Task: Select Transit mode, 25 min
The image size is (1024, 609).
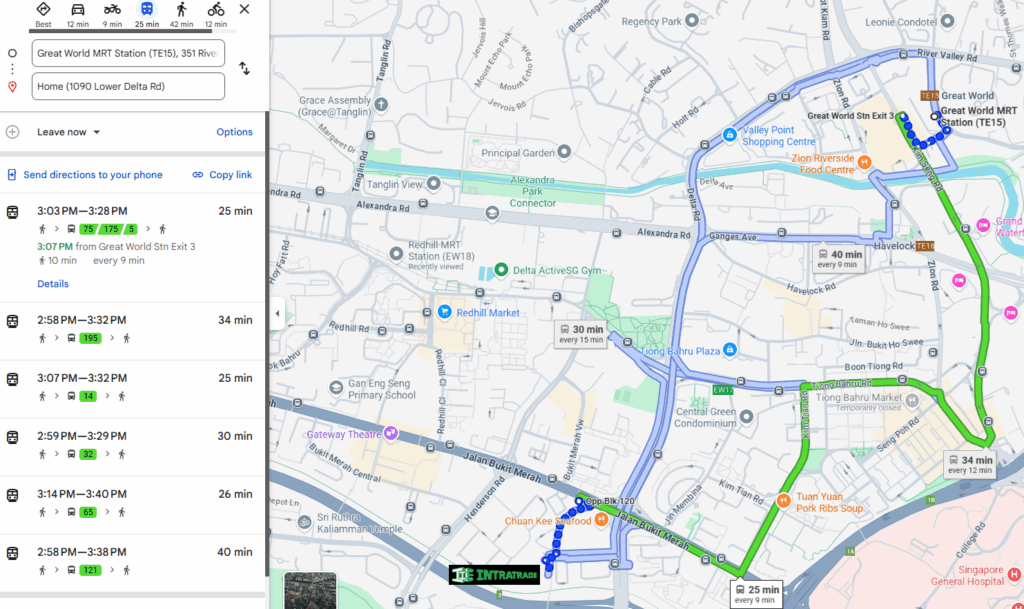Action: [x=147, y=14]
